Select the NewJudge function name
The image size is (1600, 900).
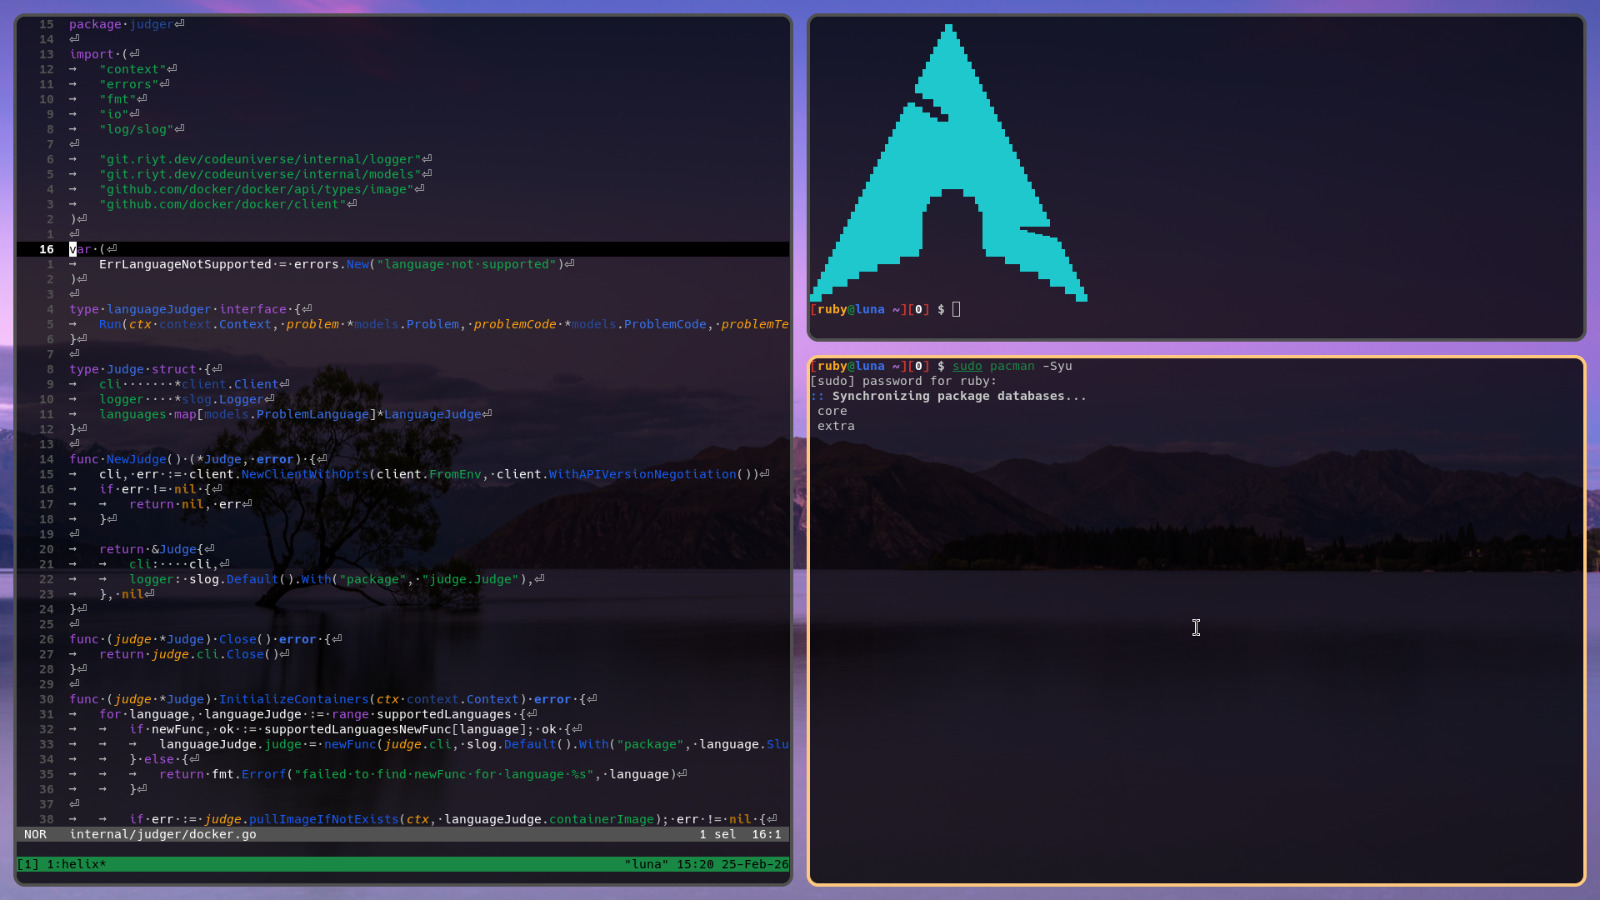tap(135, 459)
